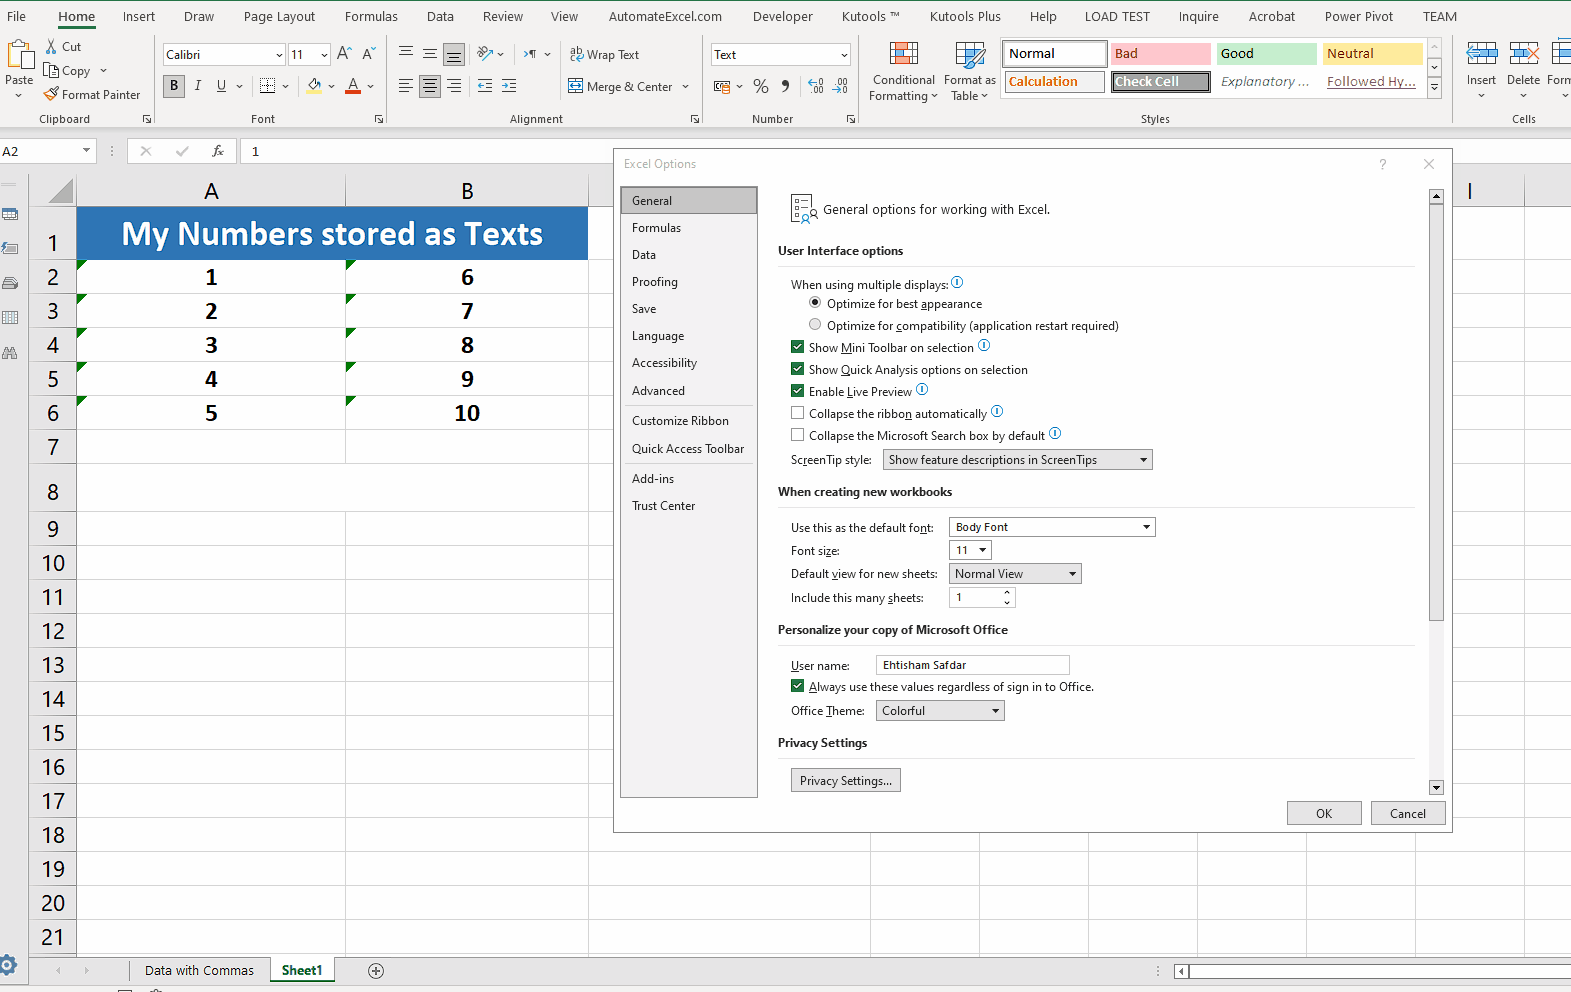Click the User name input field
Viewport: 1571px width, 992px height.
click(x=972, y=665)
